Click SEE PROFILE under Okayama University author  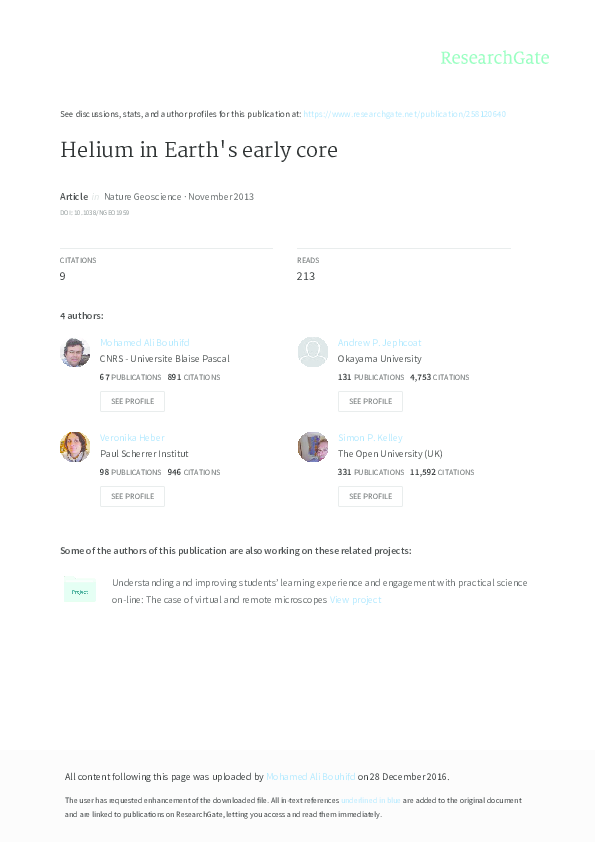point(370,401)
